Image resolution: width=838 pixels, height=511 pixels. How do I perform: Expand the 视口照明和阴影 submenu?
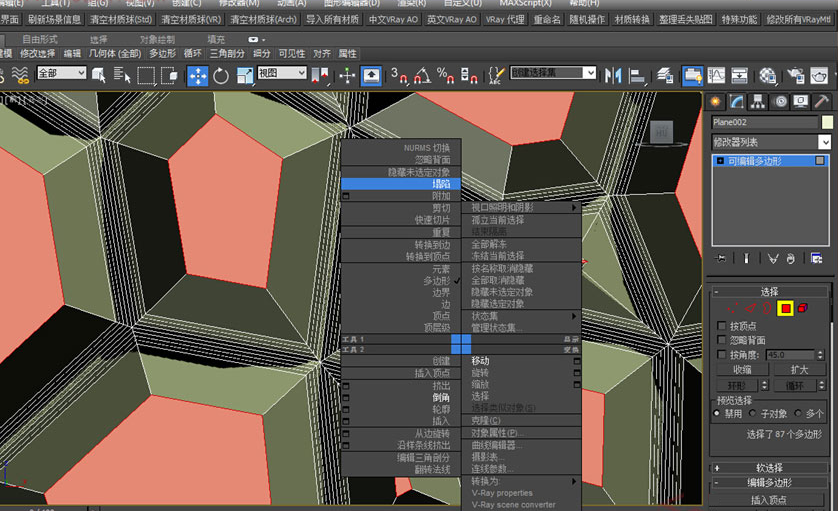click(521, 207)
